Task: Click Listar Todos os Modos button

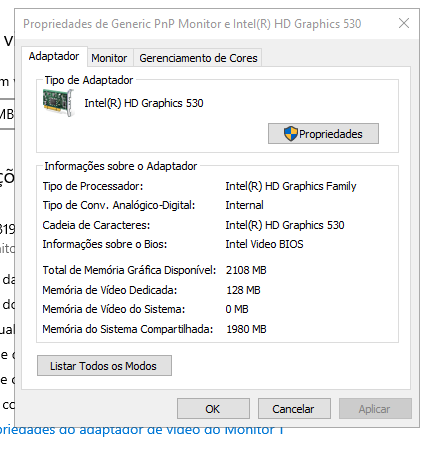Action: (x=104, y=366)
